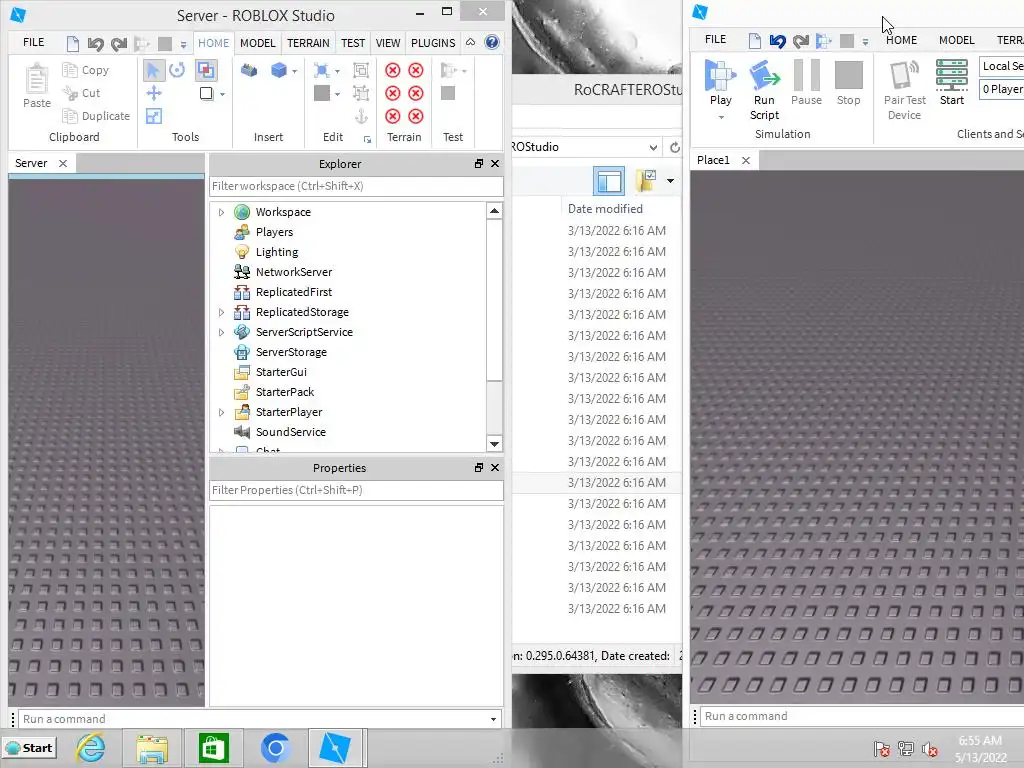Viewport: 1024px width, 768px height.
Task: Click Play in the Place1 Simulation group
Action: click(720, 84)
